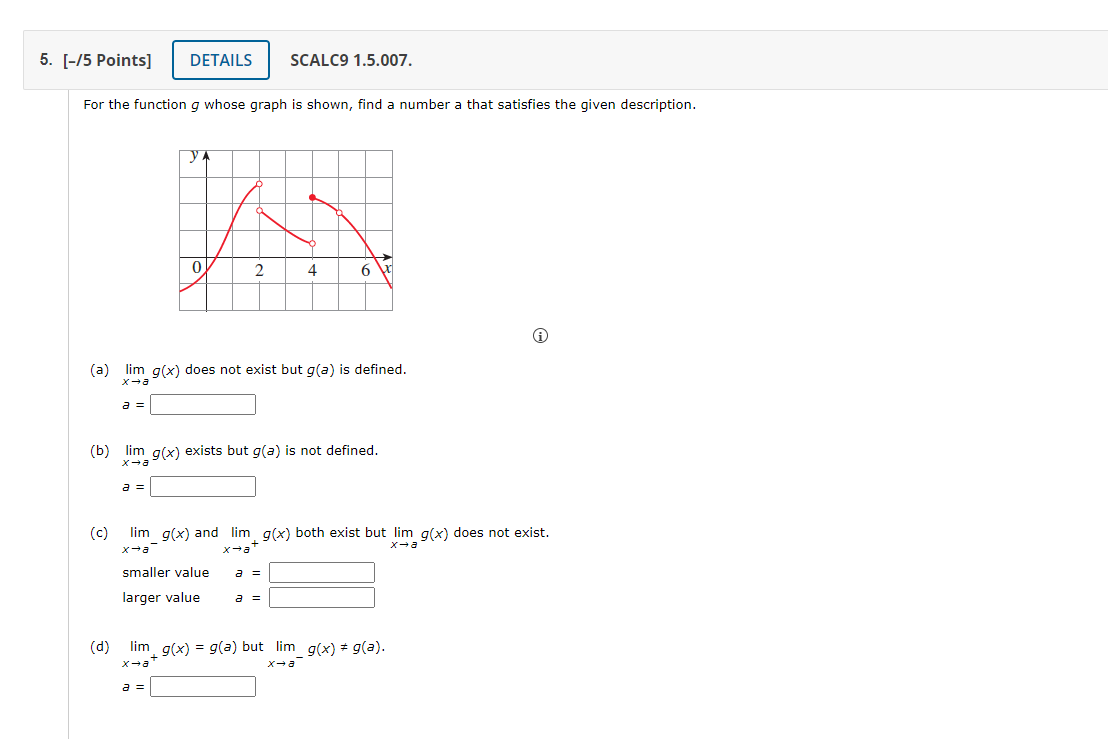Click the info icon beside the graph

[540, 336]
